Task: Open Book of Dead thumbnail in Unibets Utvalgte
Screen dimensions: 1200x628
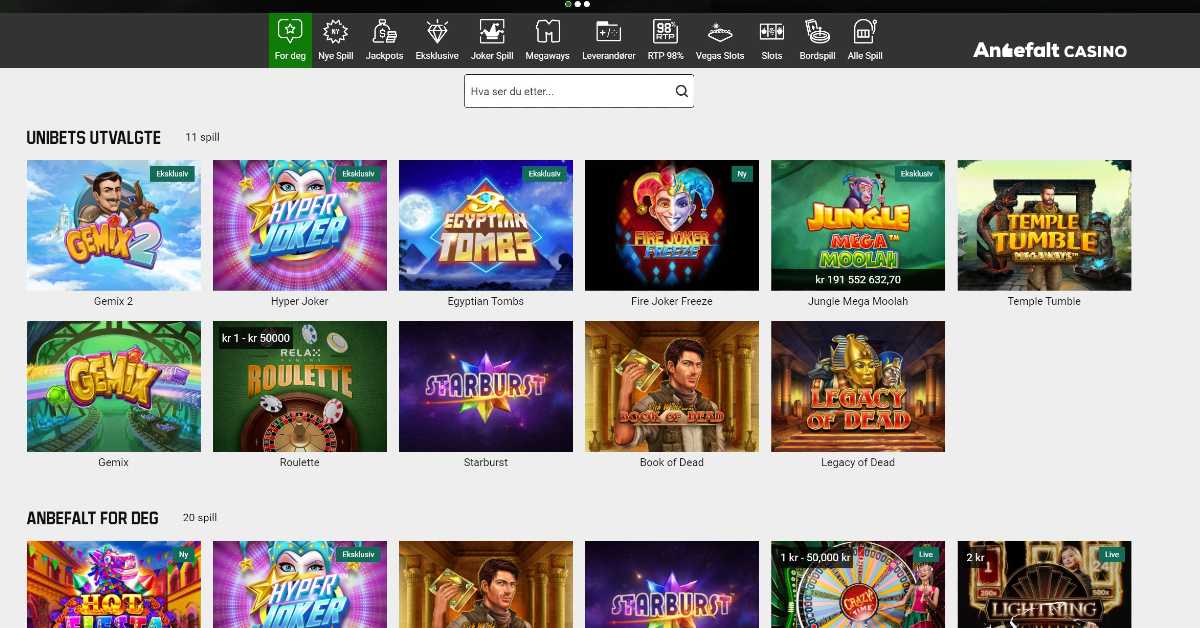Action: coord(672,386)
